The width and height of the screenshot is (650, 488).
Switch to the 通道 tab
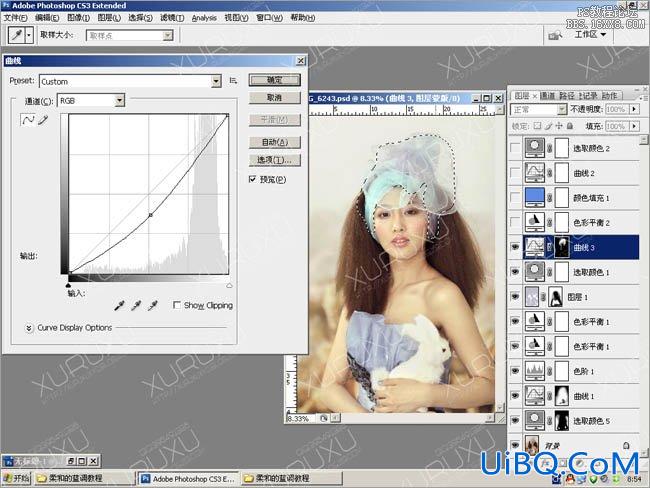pyautogui.click(x=548, y=96)
